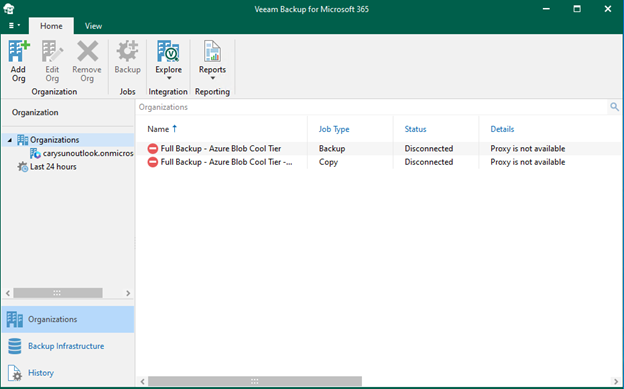Click the Organizations search field

click(372, 107)
